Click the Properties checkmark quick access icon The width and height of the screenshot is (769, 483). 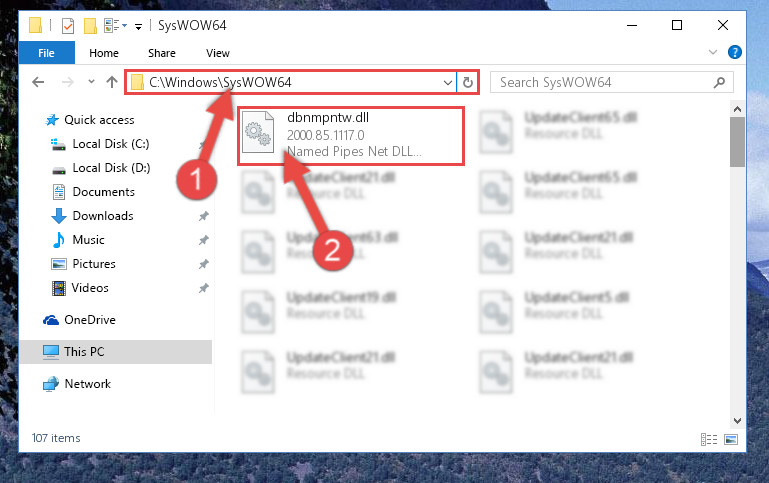[x=68, y=25]
